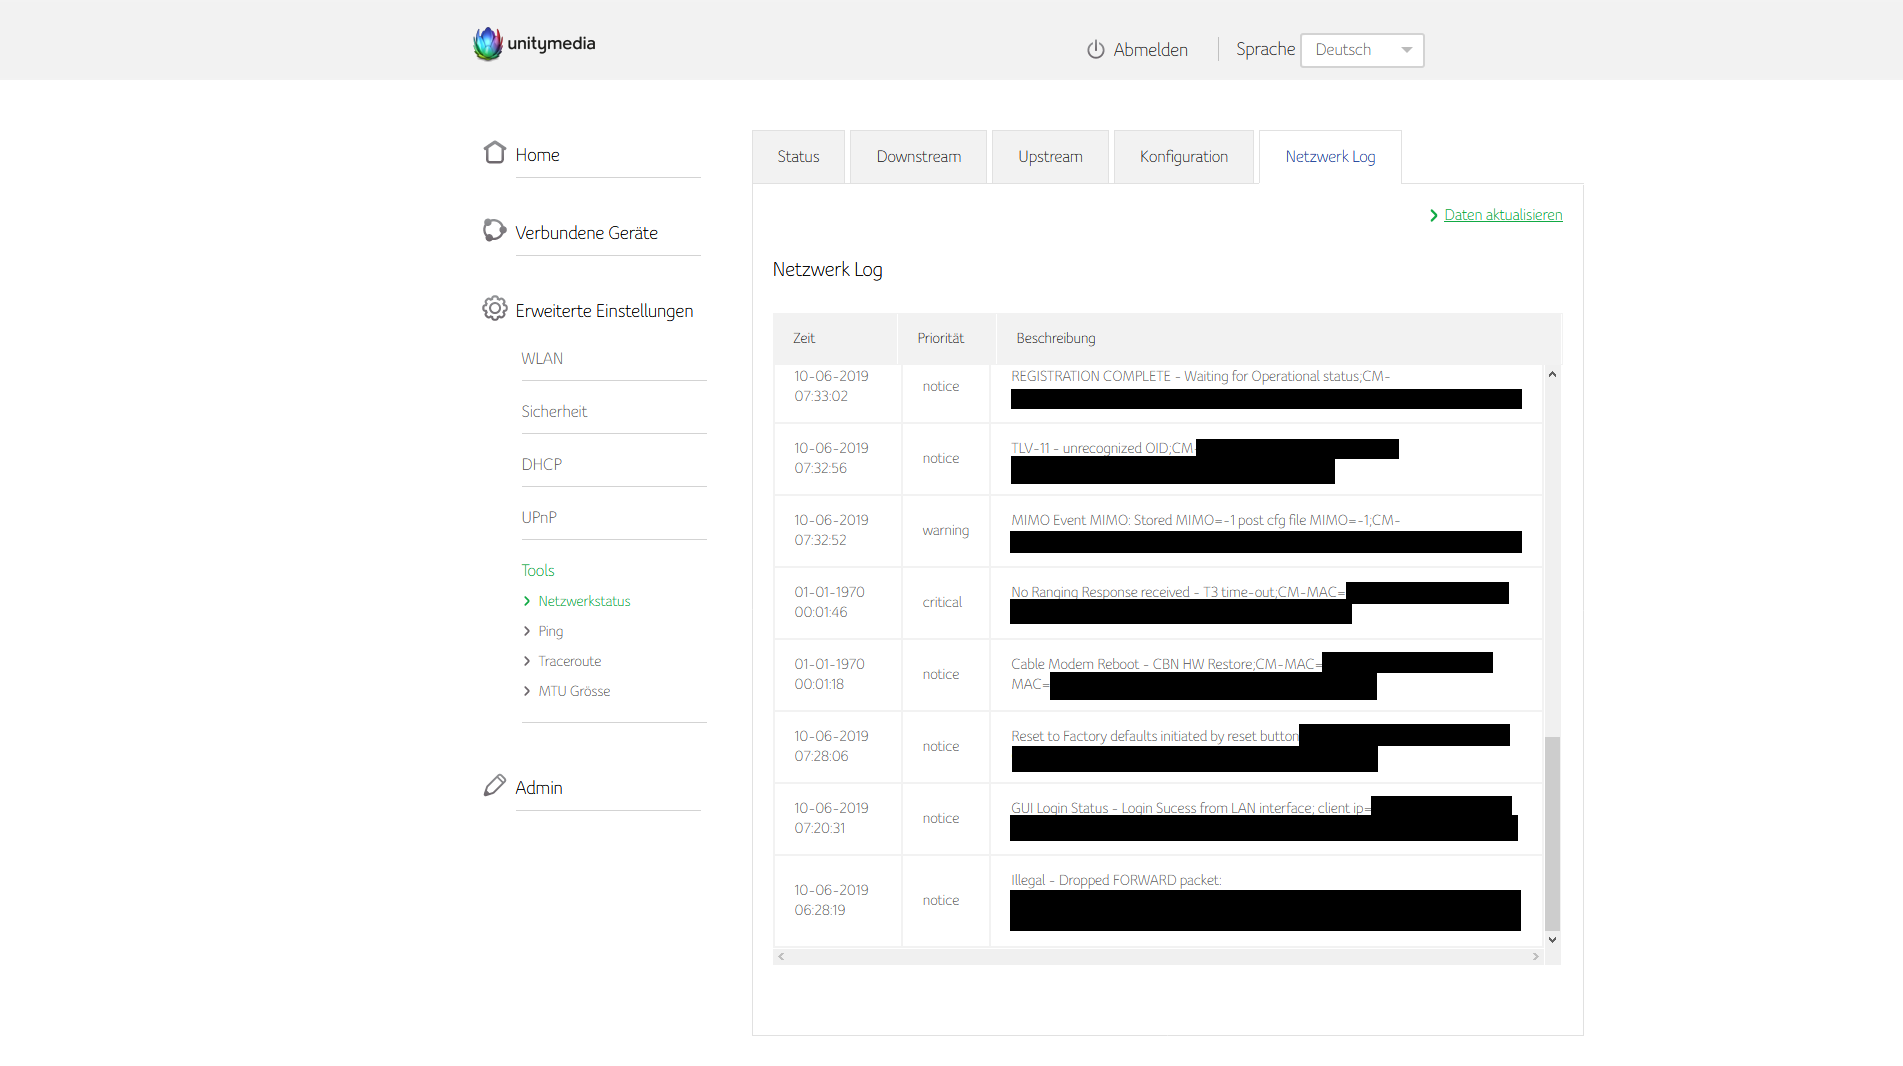
Task: Click the log scroll down arrow
Action: [x=1552, y=940]
